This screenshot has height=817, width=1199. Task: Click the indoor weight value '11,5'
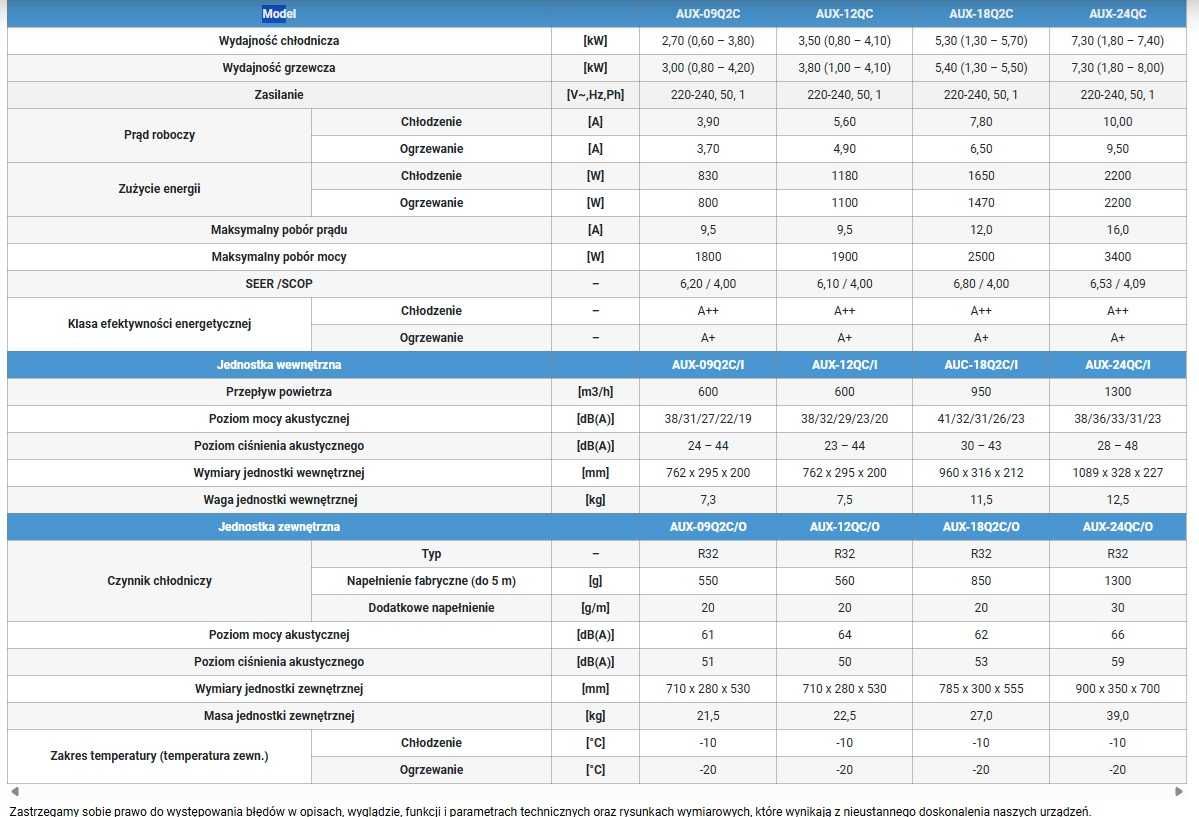pos(981,500)
